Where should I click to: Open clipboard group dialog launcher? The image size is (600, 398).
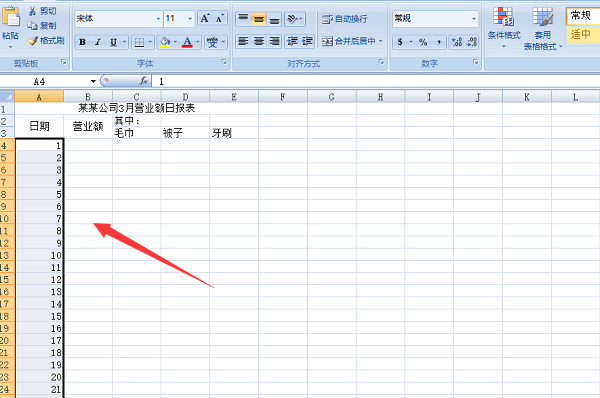click(x=64, y=62)
